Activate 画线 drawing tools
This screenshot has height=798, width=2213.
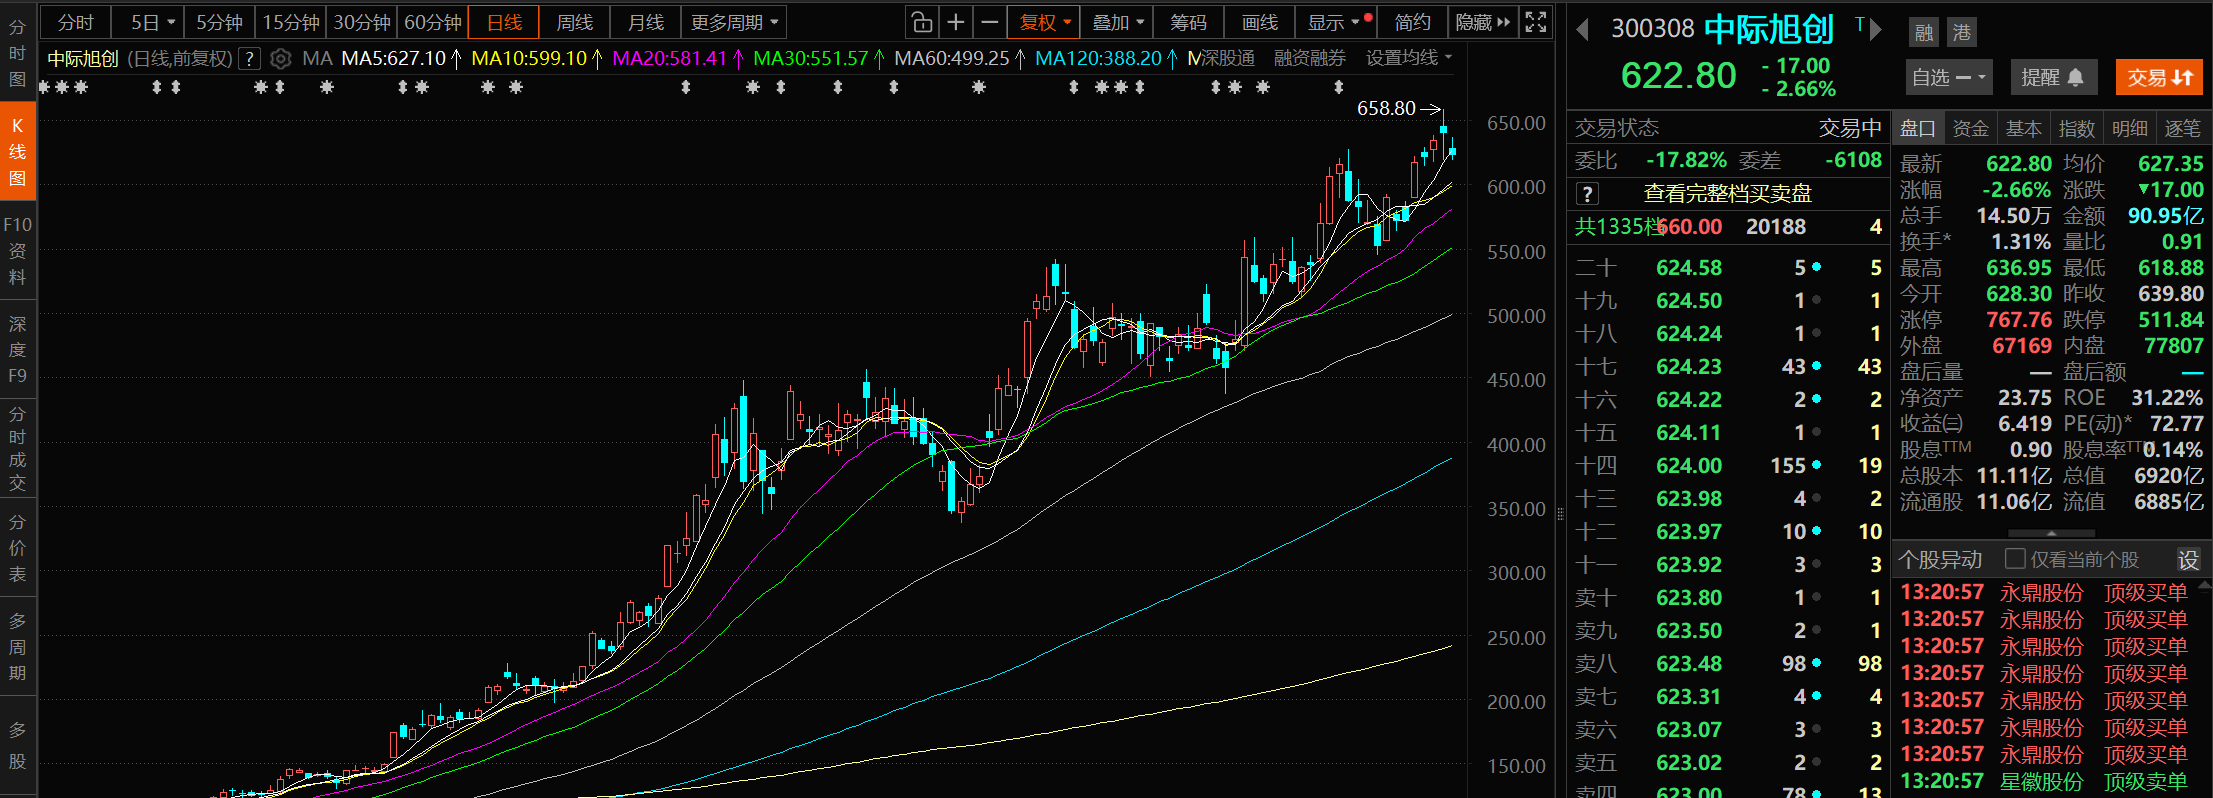pos(1259,22)
